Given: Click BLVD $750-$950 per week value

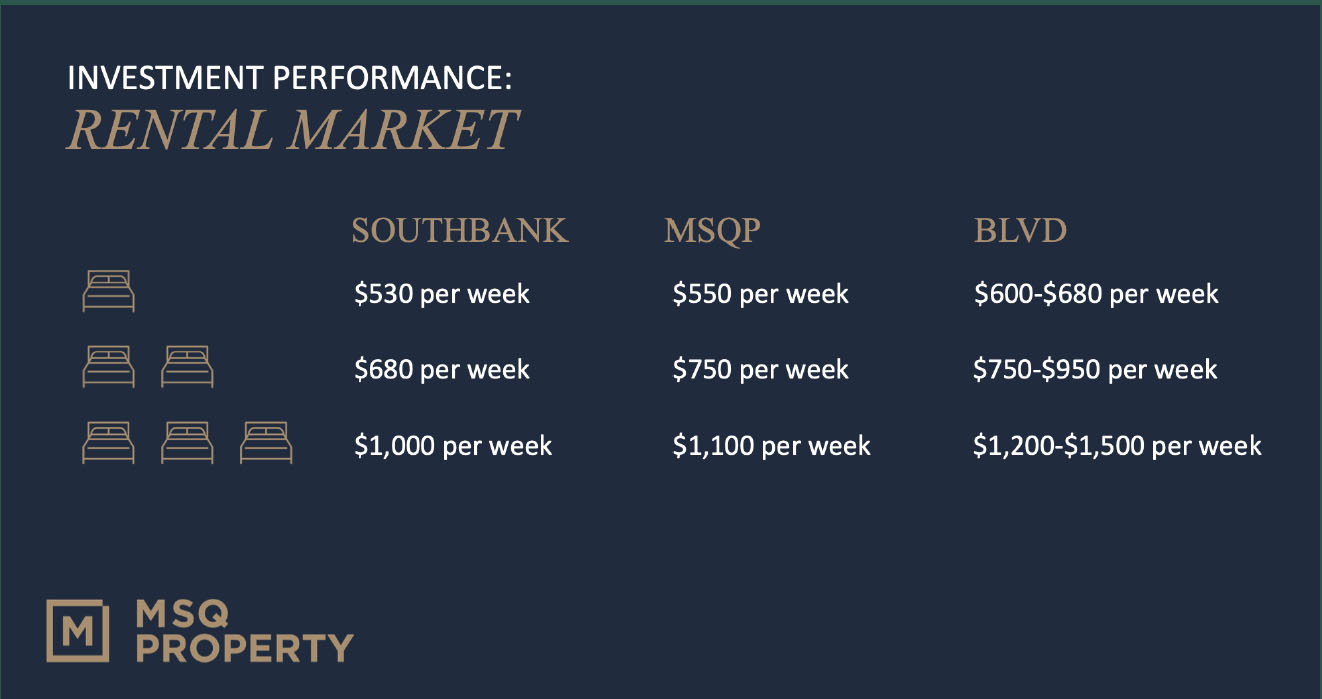Looking at the screenshot, I should 1096,369.
